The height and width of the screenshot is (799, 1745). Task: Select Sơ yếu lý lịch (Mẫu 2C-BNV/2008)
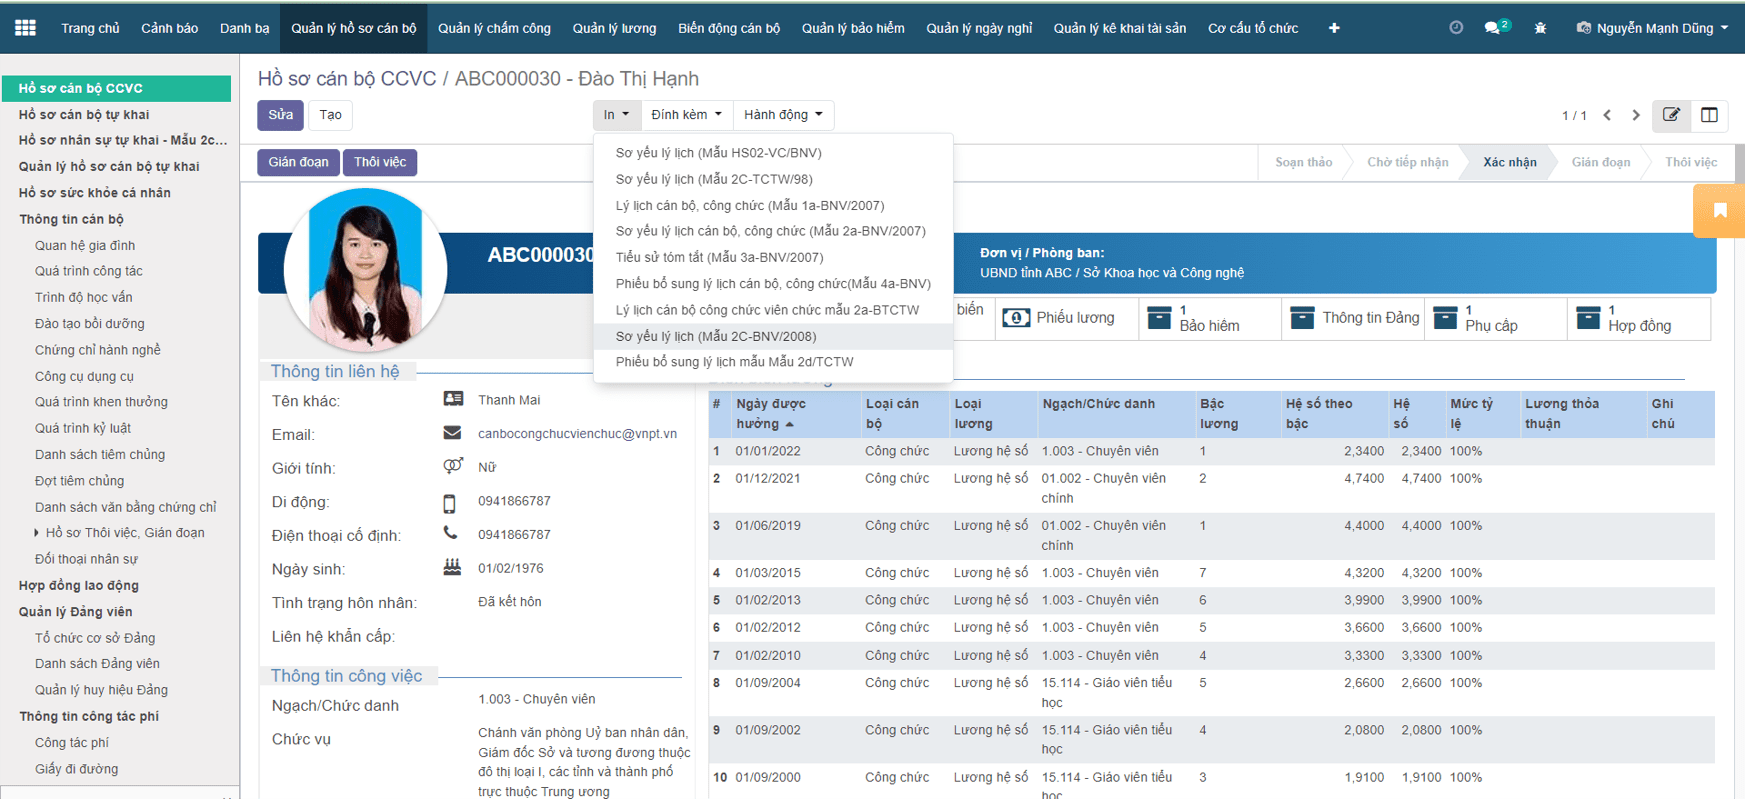716,336
